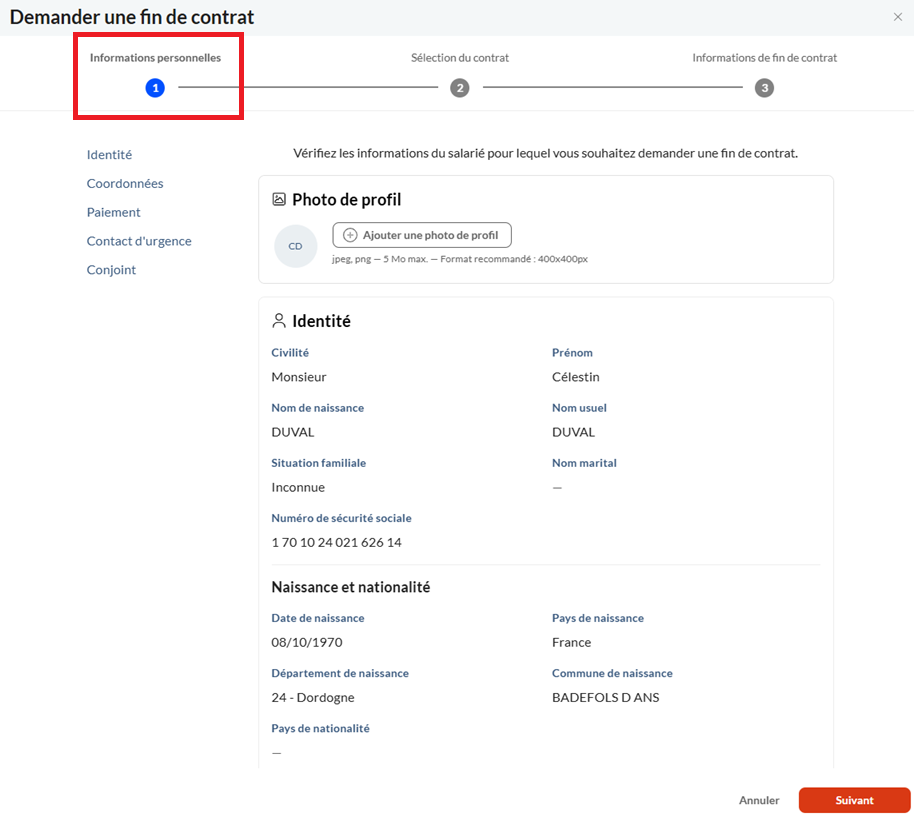Open the Paiement sidebar link
This screenshot has height=821, width=914.
point(113,212)
